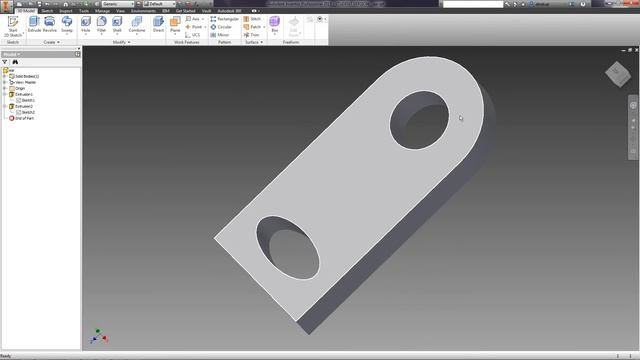Click the Origin folder label

pyautogui.click(x=20, y=88)
